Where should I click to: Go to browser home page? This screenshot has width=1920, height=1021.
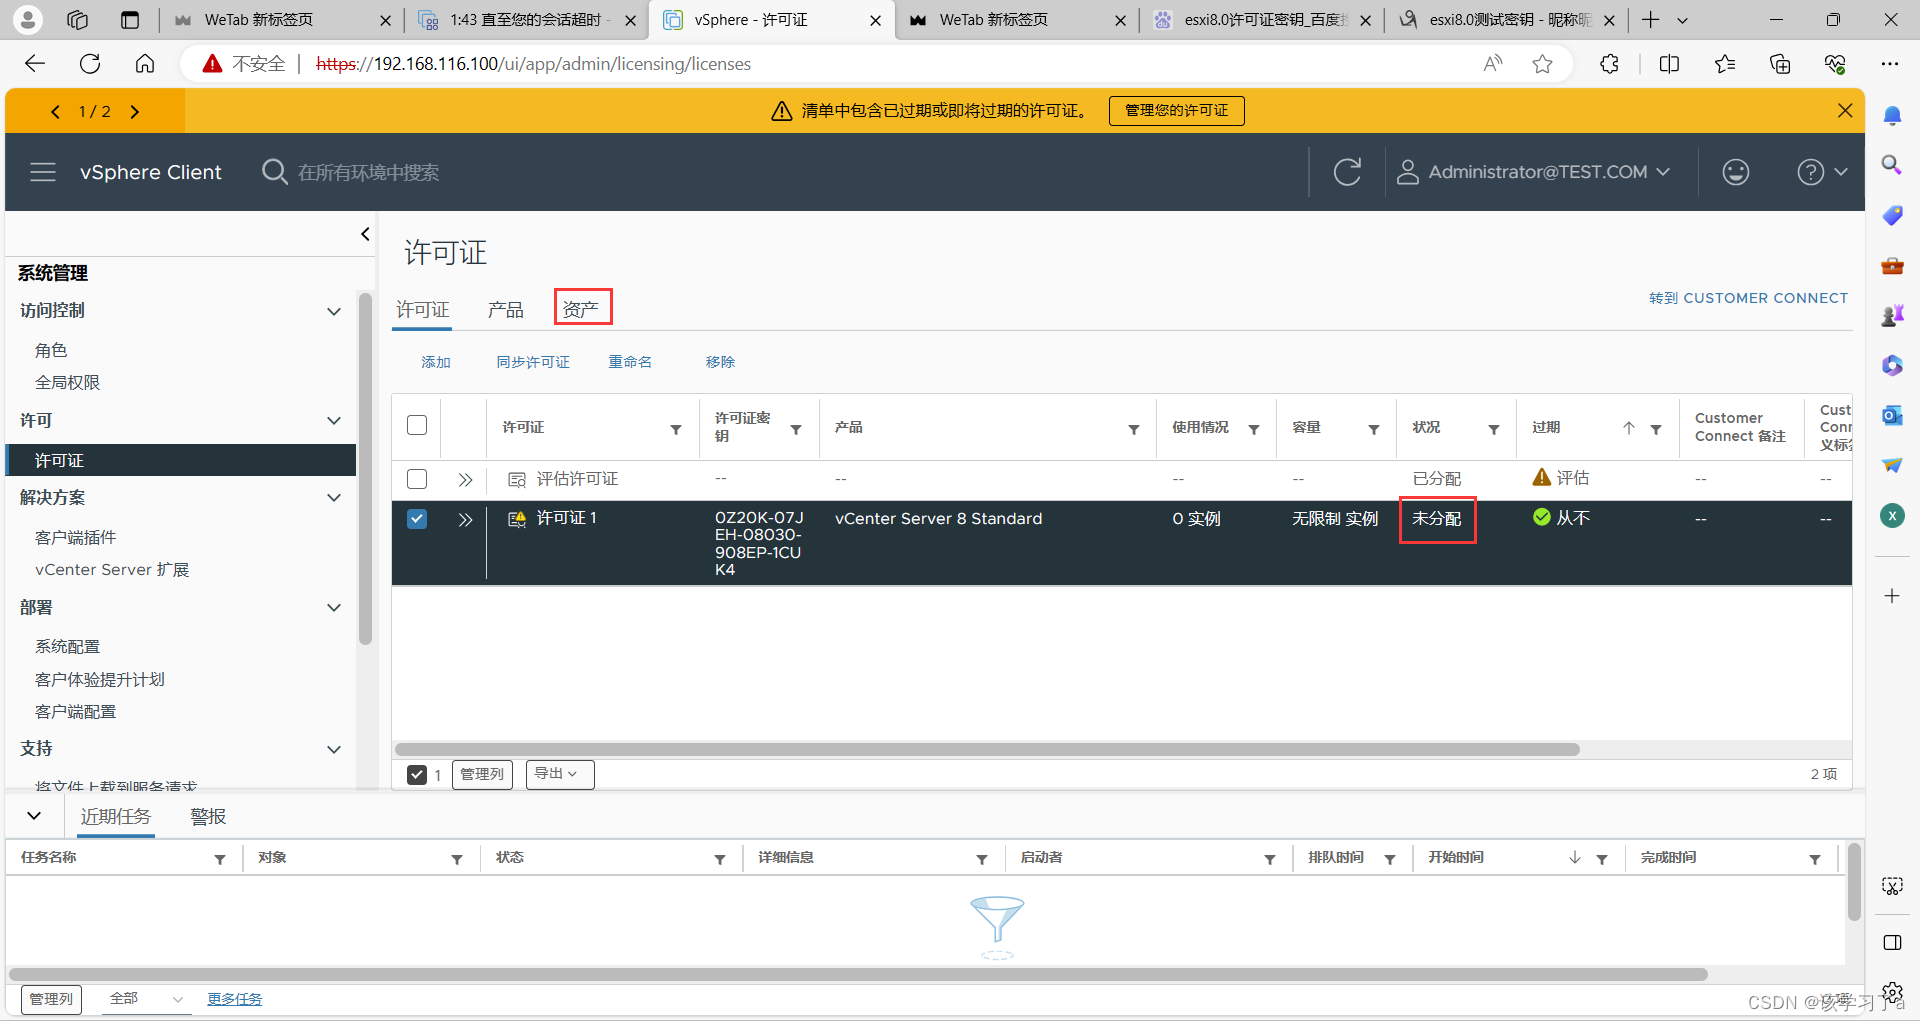[145, 64]
